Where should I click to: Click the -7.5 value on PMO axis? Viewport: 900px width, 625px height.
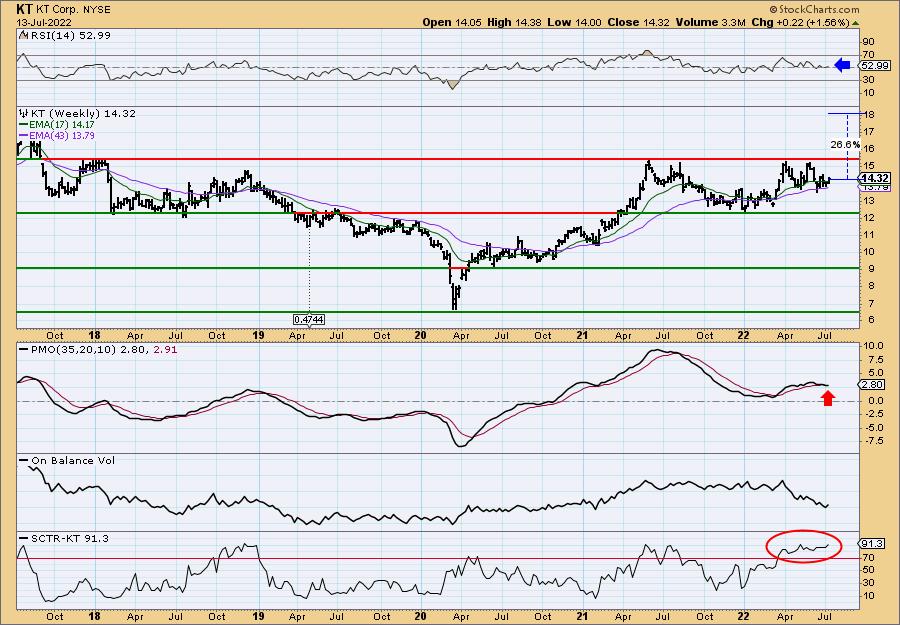874,441
